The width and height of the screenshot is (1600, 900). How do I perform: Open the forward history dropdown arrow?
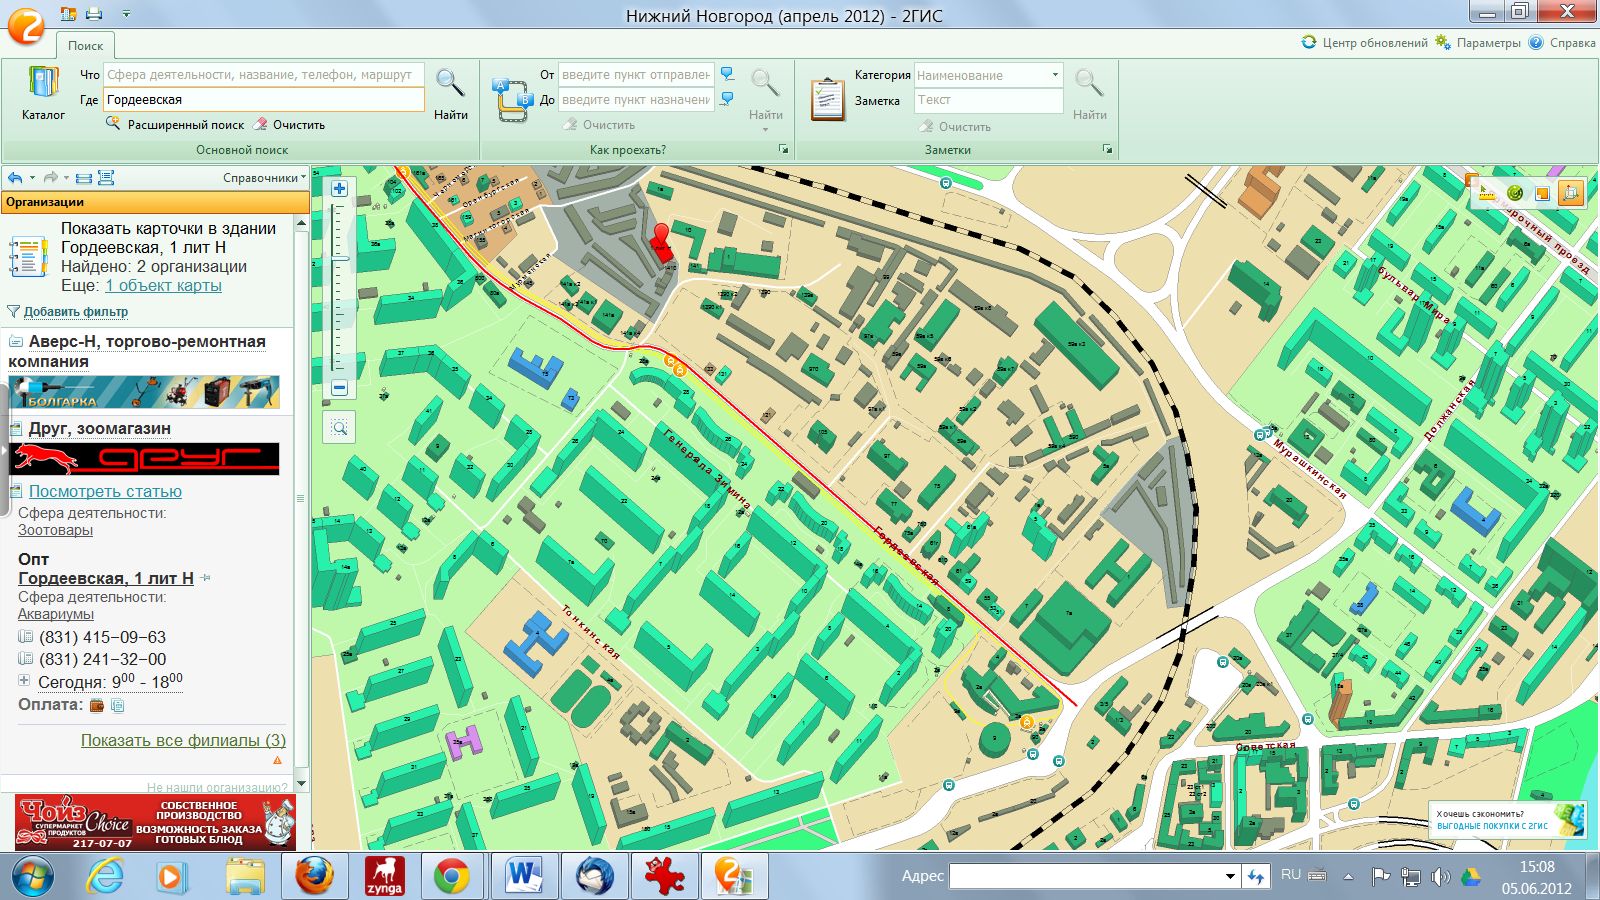coord(66,178)
